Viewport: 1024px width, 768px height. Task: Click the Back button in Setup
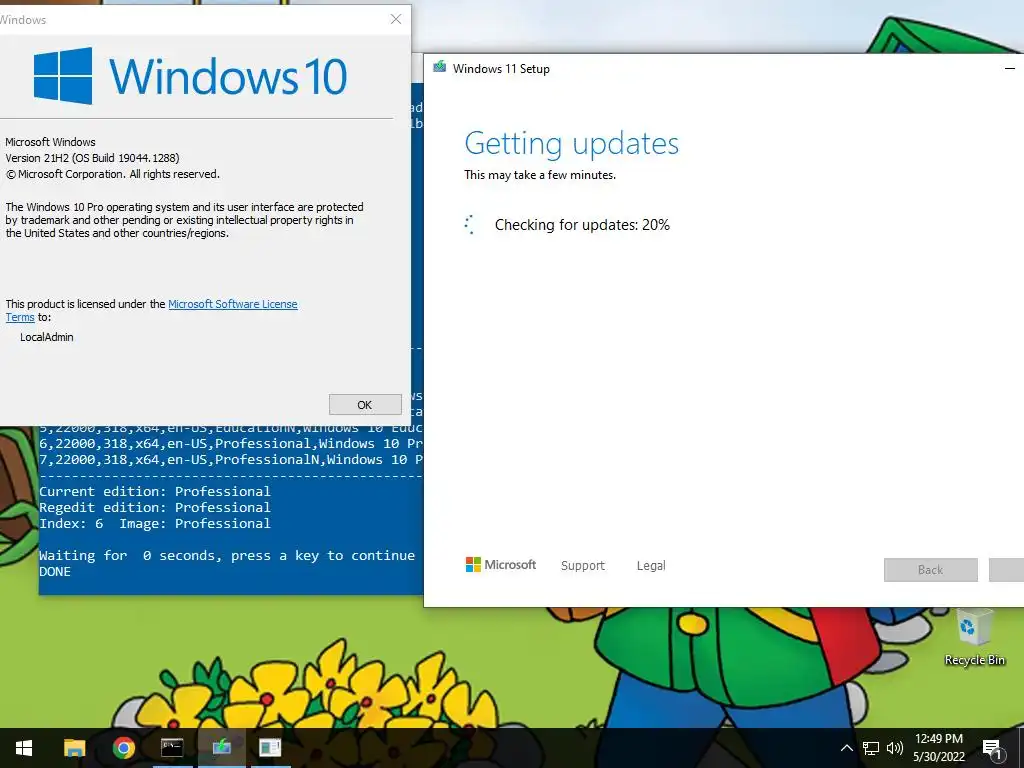pyautogui.click(x=931, y=569)
